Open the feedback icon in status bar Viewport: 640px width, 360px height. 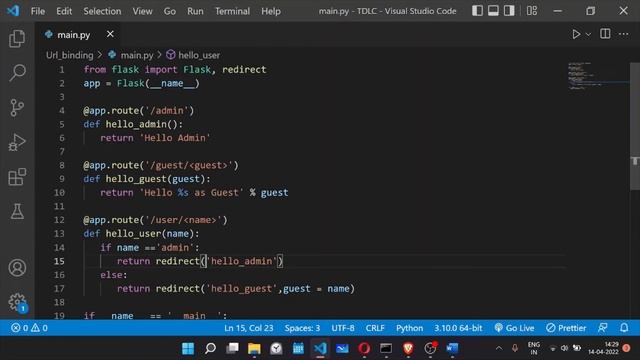click(602, 328)
